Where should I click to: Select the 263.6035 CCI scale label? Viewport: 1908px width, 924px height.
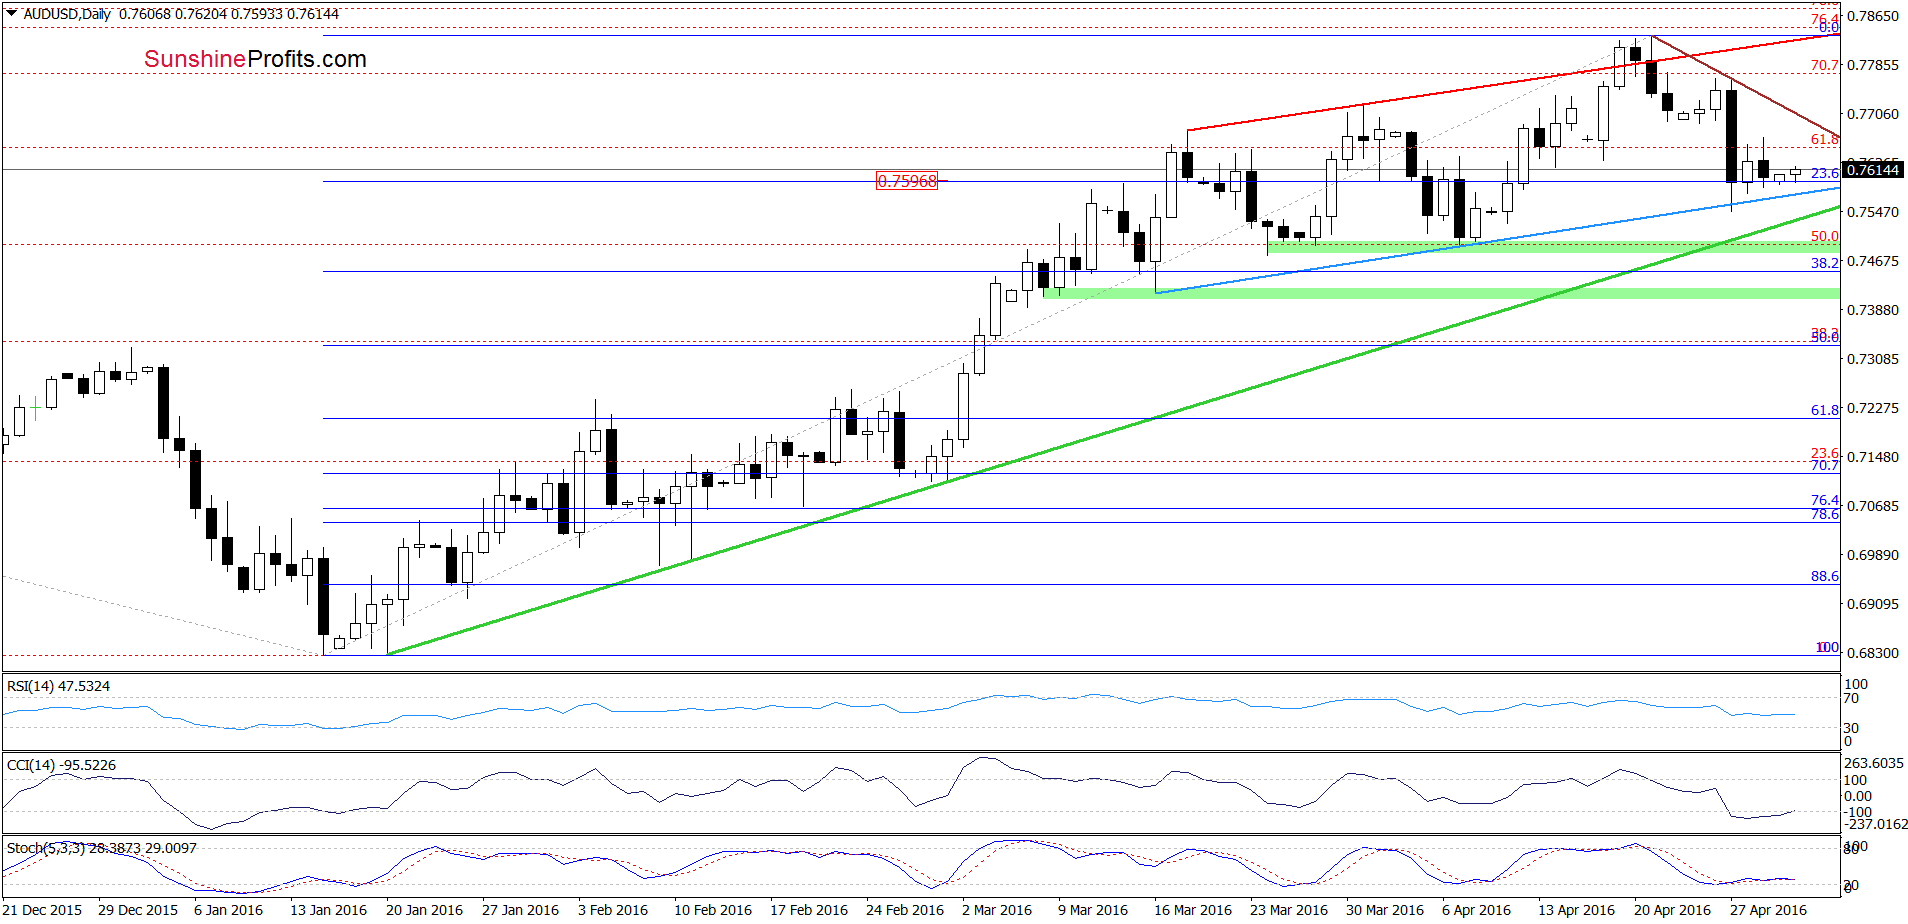[1874, 763]
